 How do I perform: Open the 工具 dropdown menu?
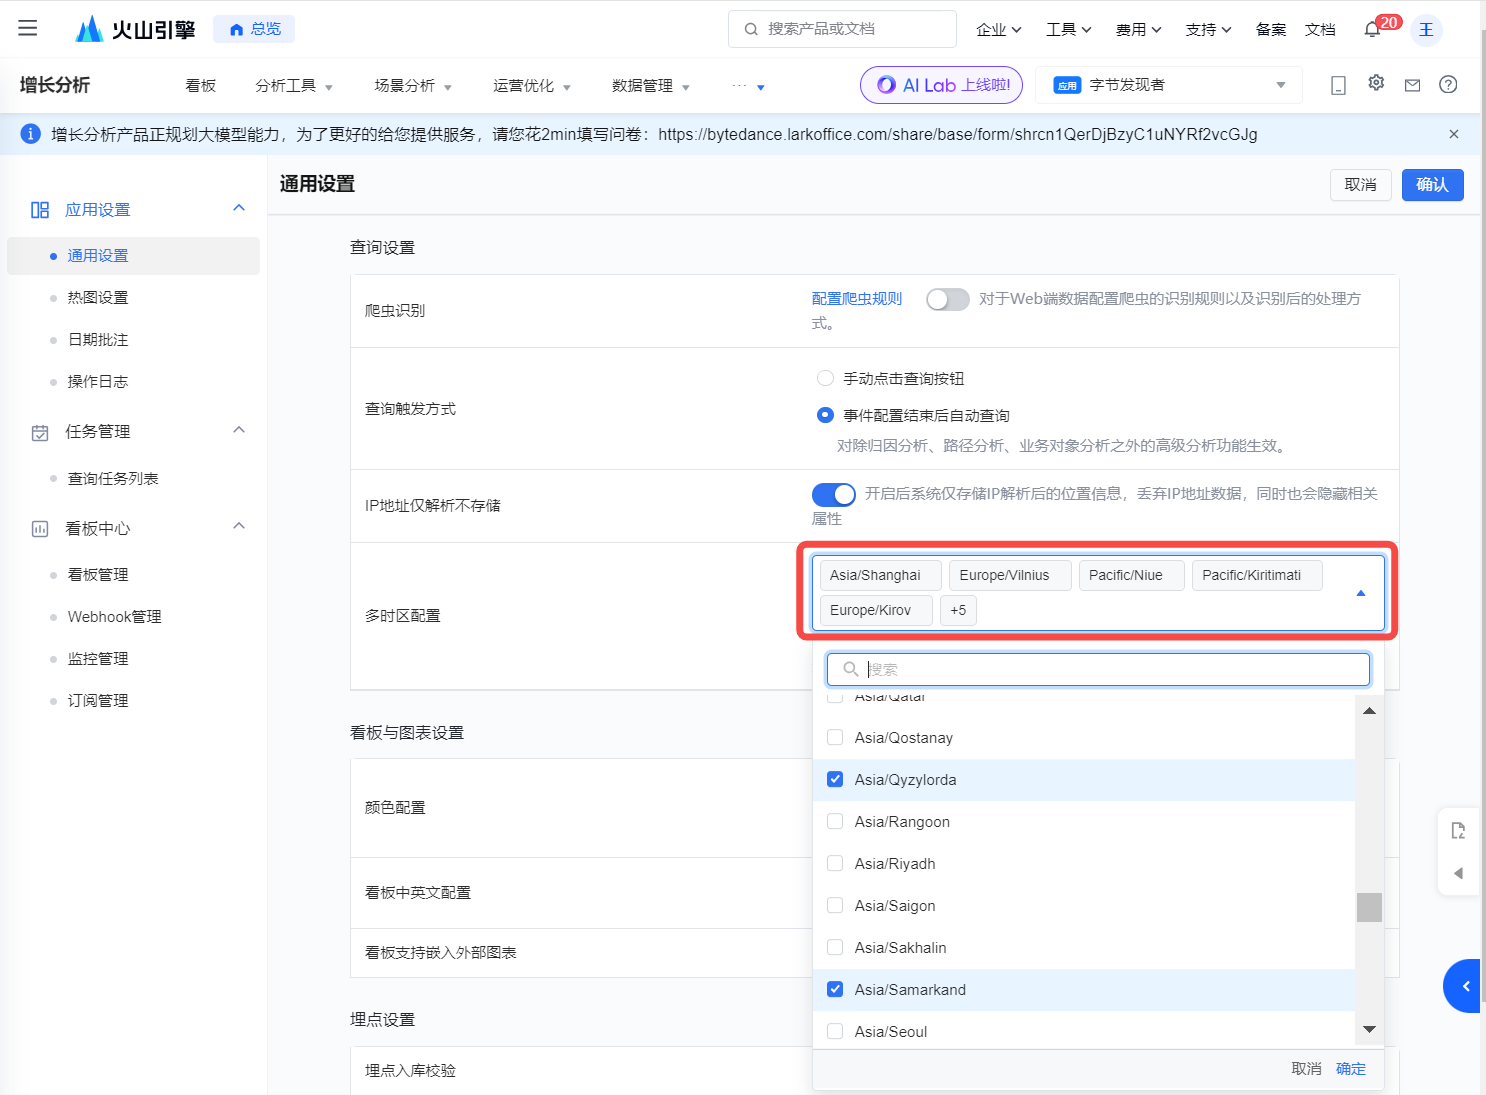[1068, 30]
